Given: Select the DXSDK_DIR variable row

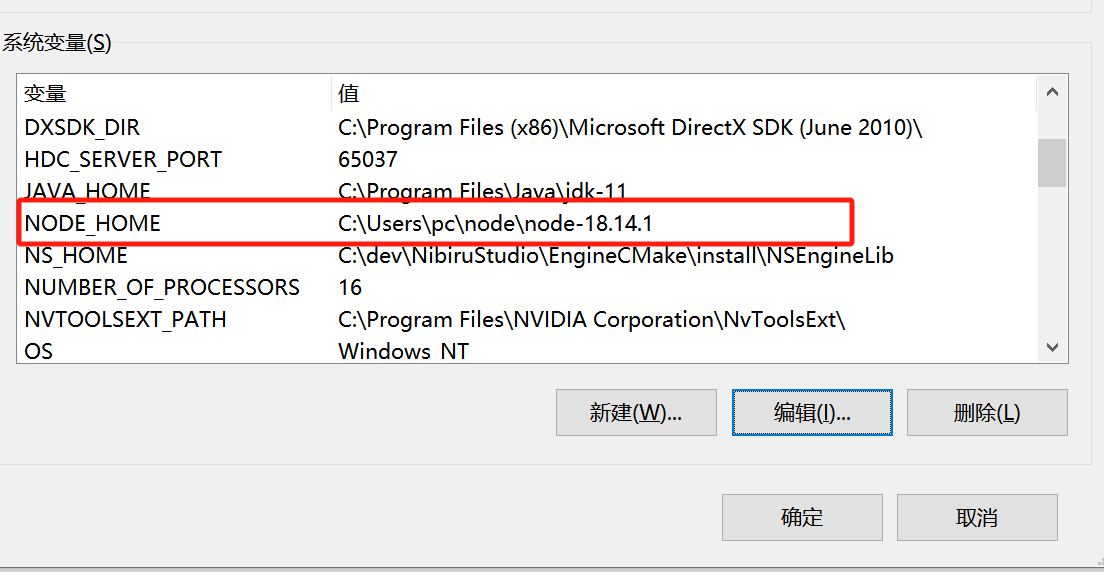Looking at the screenshot, I should [x=82, y=128].
